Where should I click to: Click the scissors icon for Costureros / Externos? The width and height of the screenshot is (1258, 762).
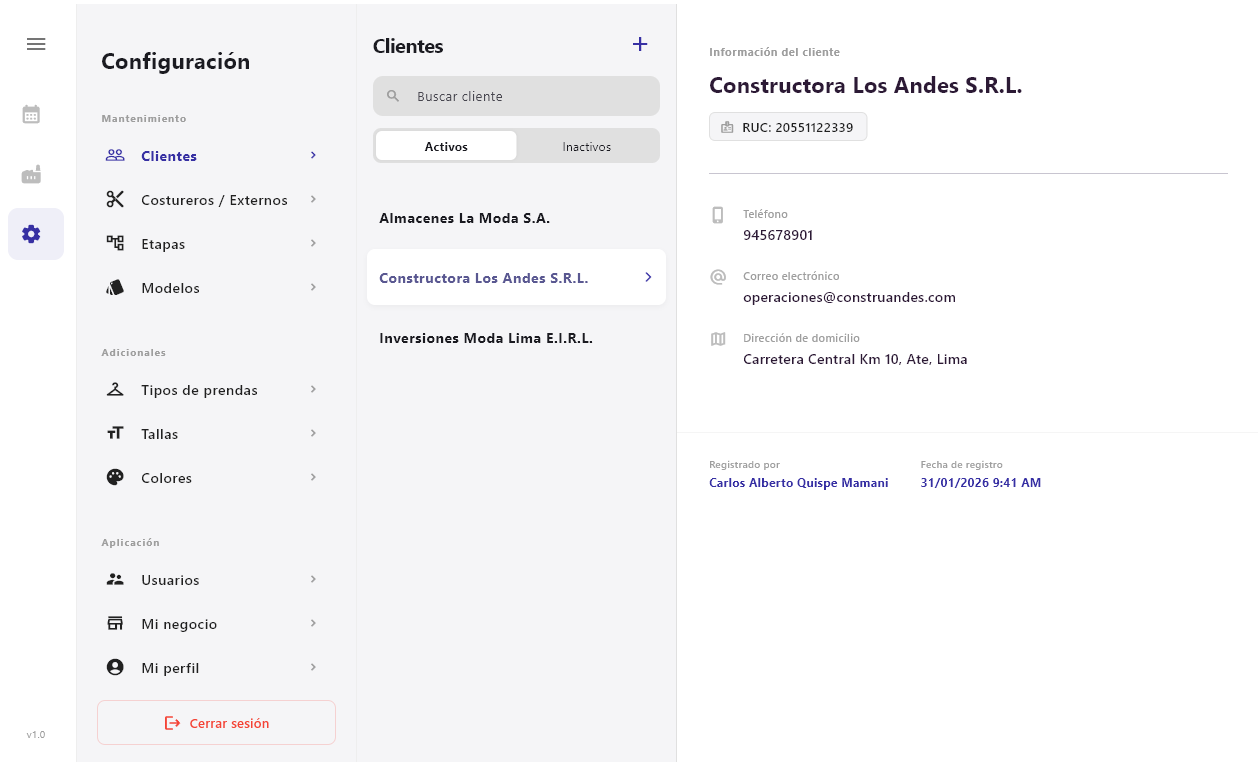[x=115, y=200]
